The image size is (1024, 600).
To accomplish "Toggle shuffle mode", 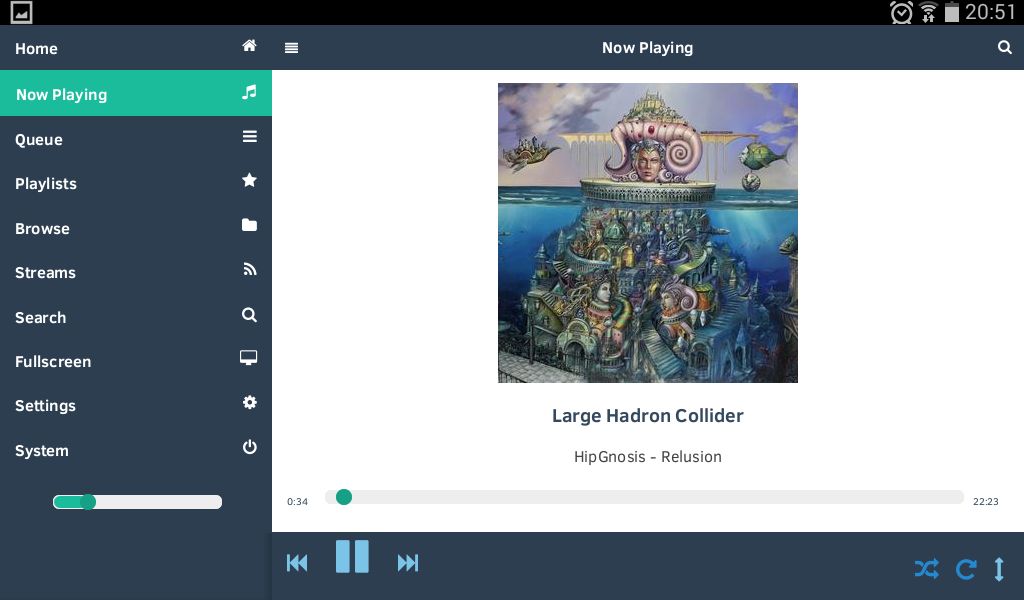I will click(x=927, y=569).
